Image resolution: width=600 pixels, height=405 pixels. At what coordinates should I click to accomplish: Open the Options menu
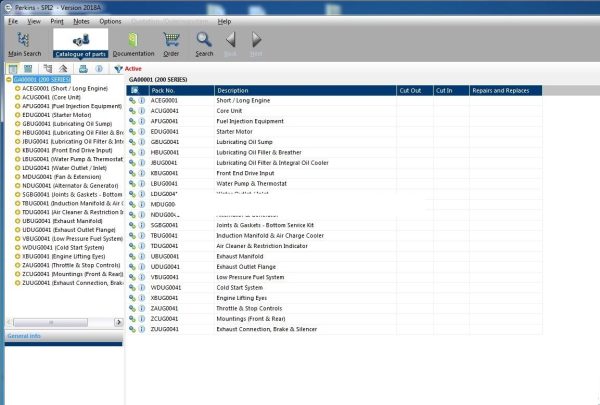(x=110, y=21)
